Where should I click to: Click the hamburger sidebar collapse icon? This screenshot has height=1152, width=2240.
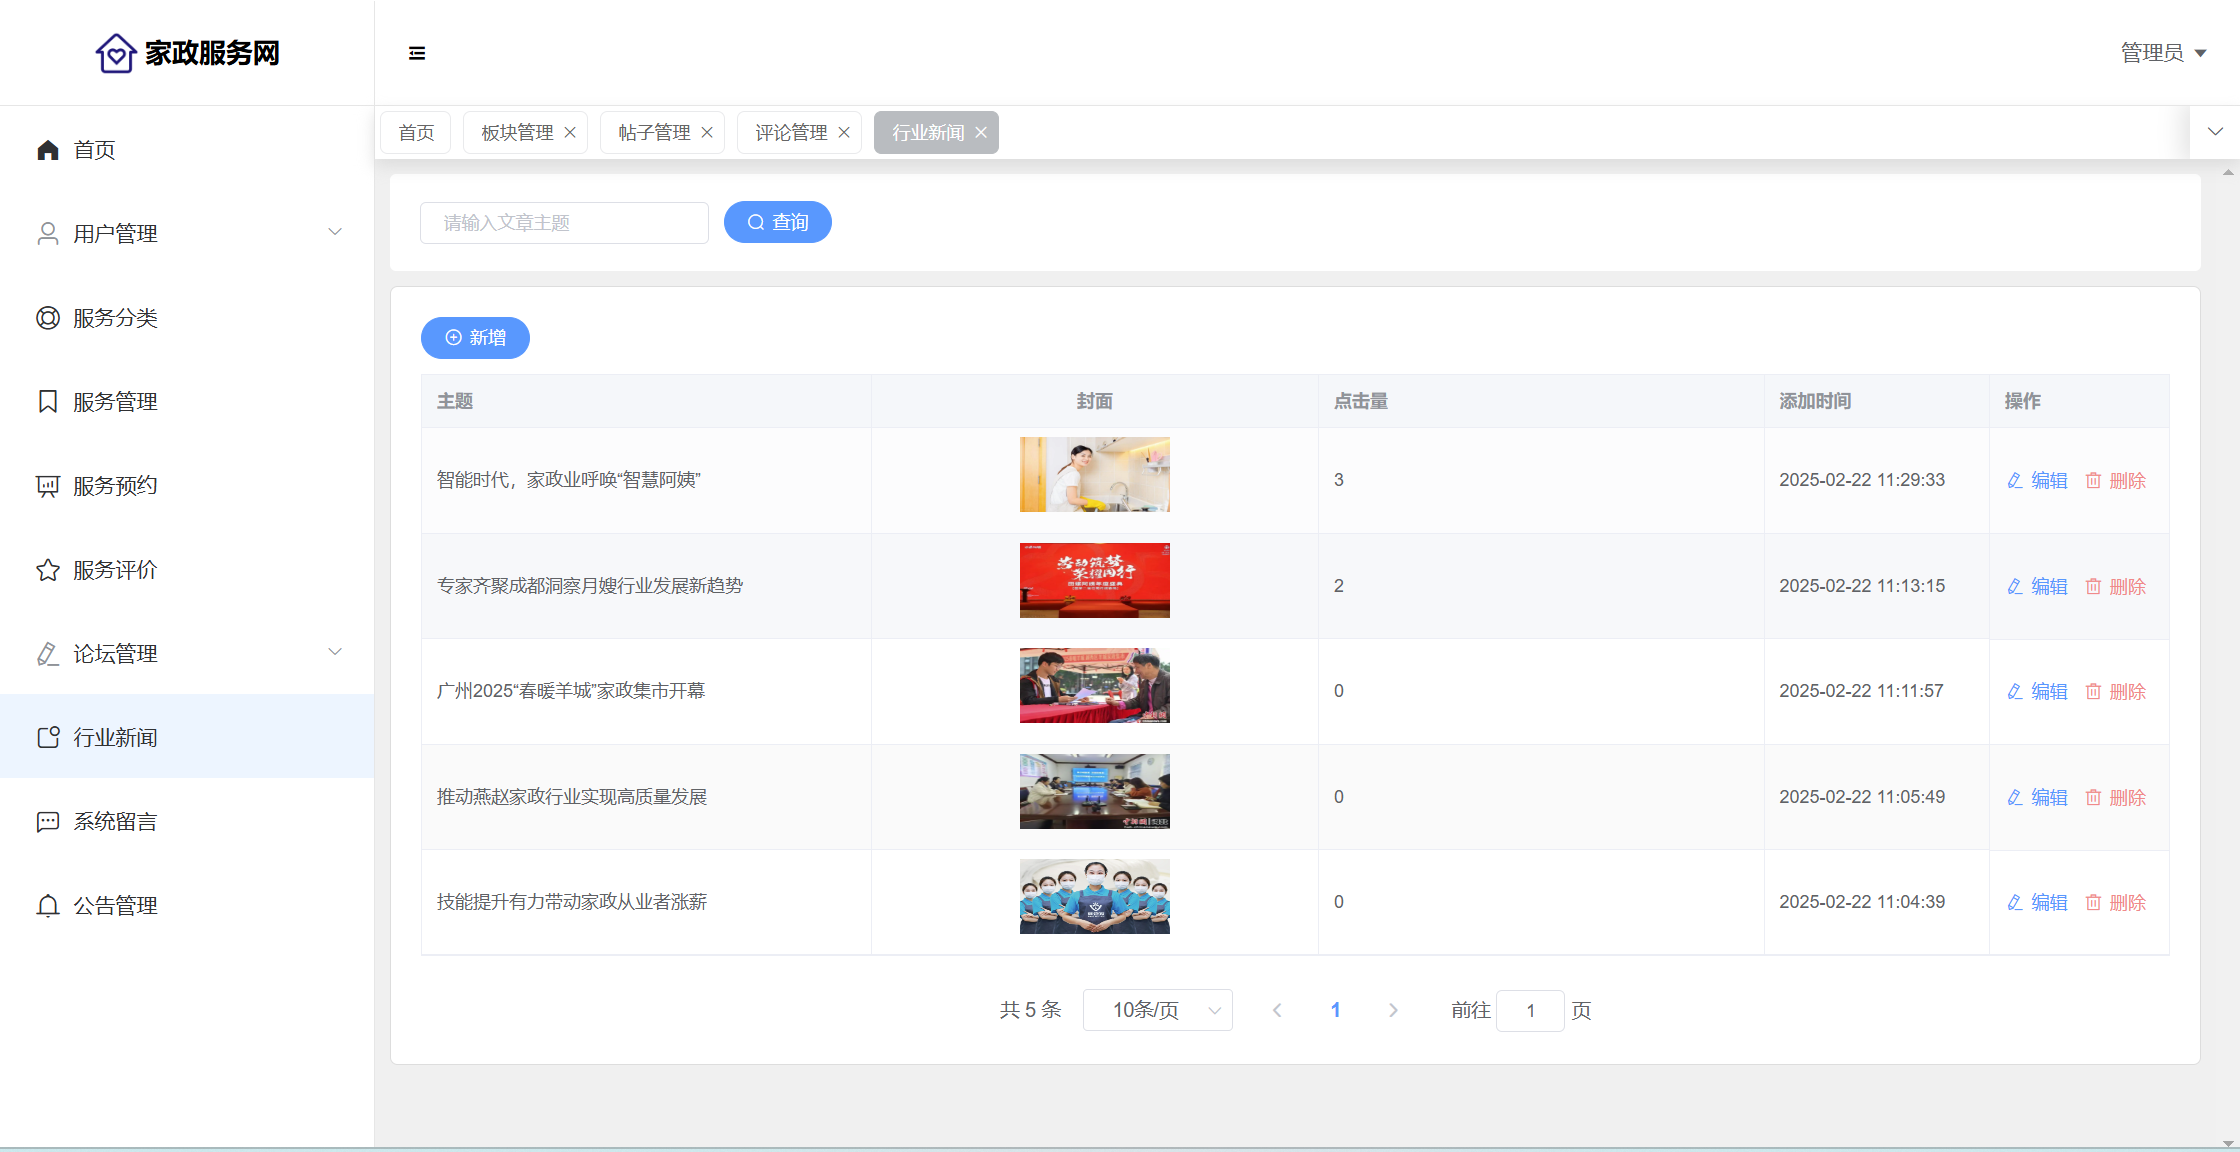417,53
